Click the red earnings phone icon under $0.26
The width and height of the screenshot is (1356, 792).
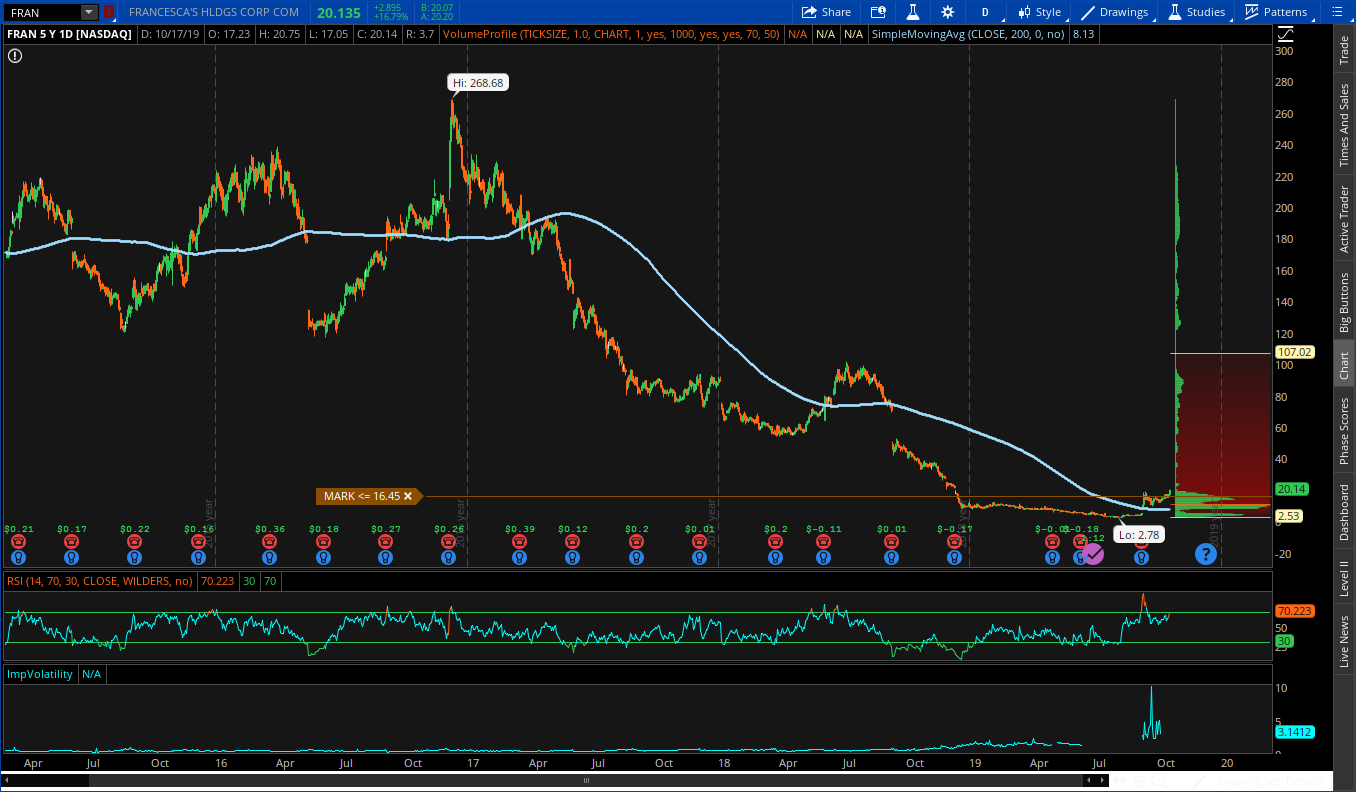pyautogui.click(x=449, y=541)
